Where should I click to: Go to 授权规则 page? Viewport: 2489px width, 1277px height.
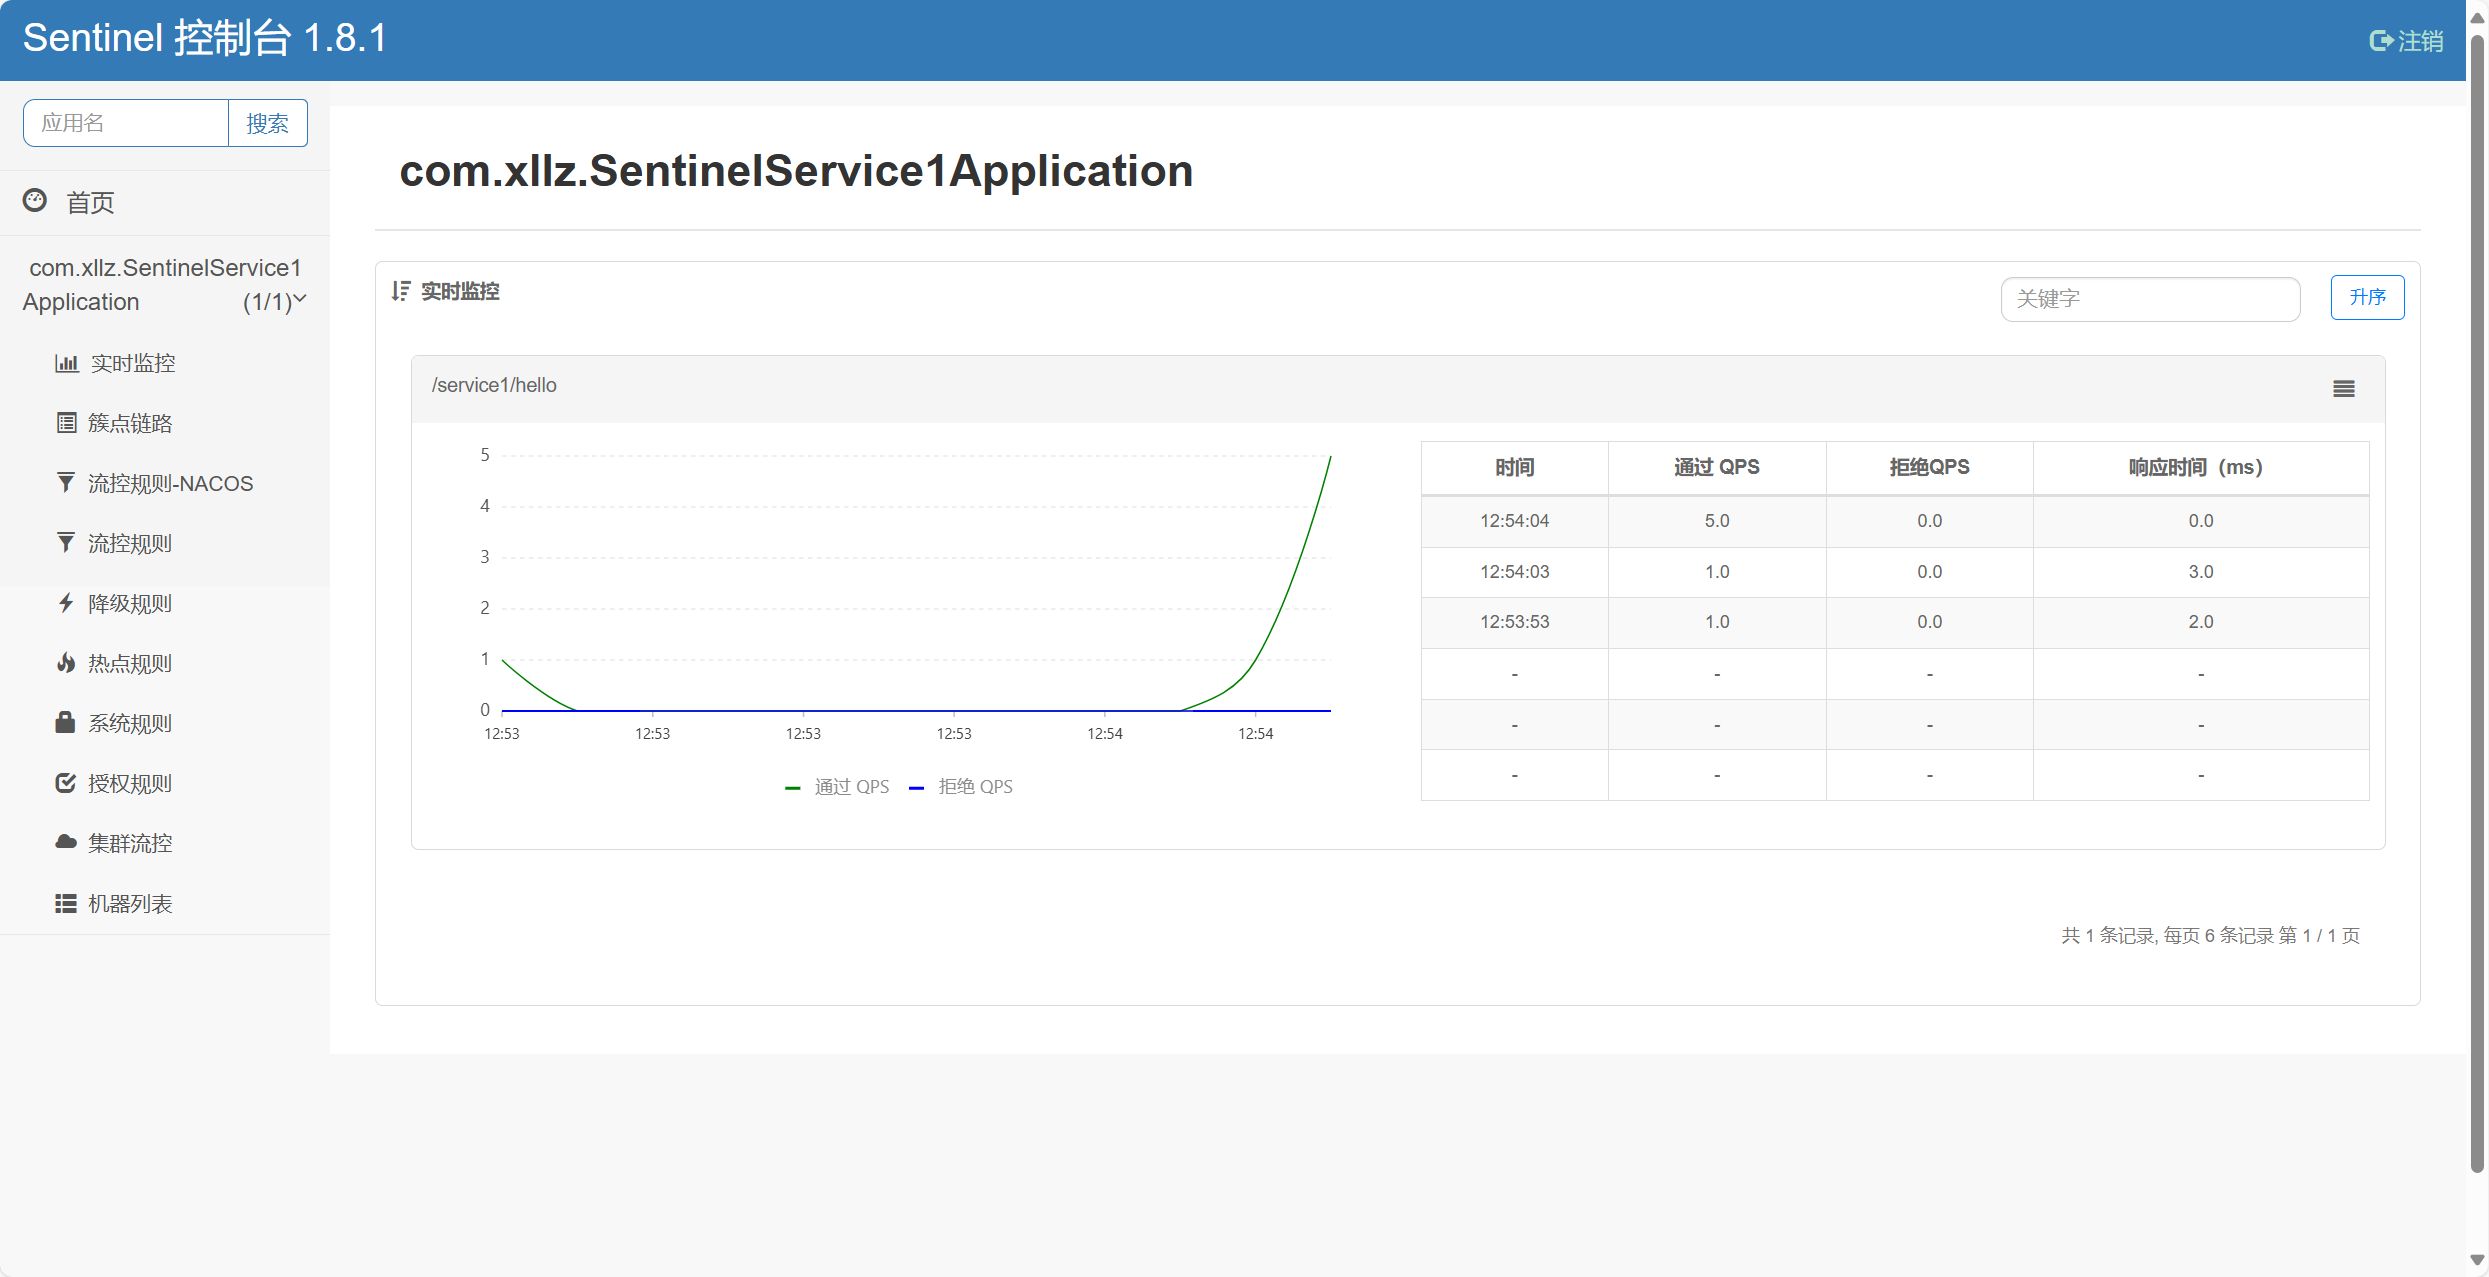tap(130, 783)
